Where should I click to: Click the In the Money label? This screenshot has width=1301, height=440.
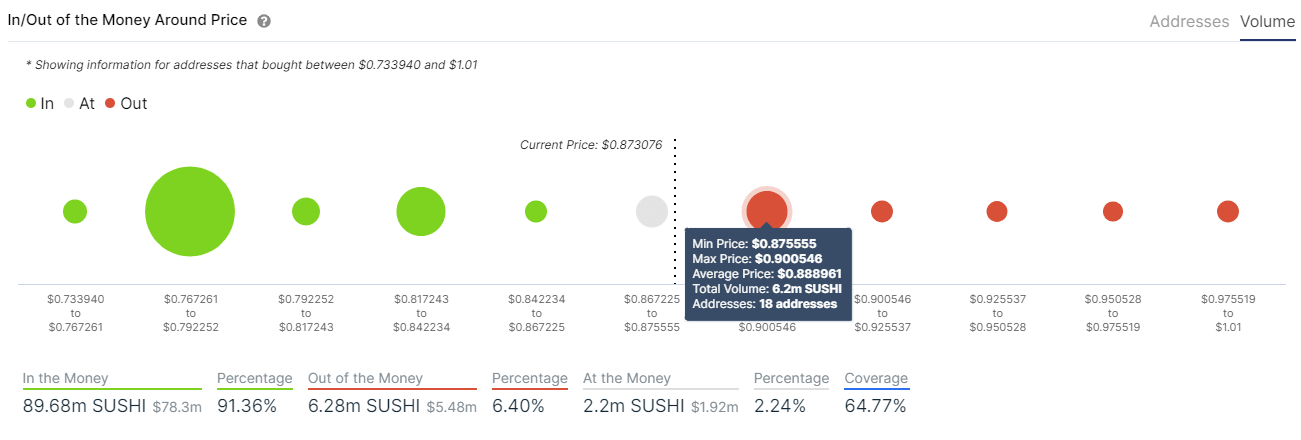pos(66,378)
